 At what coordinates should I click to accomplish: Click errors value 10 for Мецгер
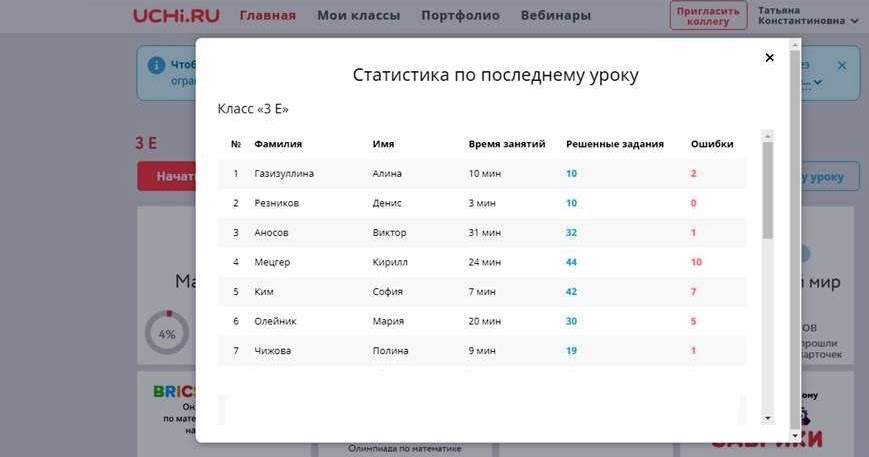coord(696,262)
